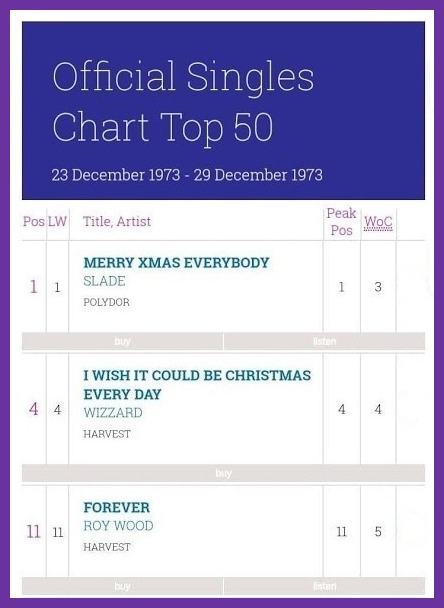Click the buy button under Merry Xmas Everybody

(123, 341)
